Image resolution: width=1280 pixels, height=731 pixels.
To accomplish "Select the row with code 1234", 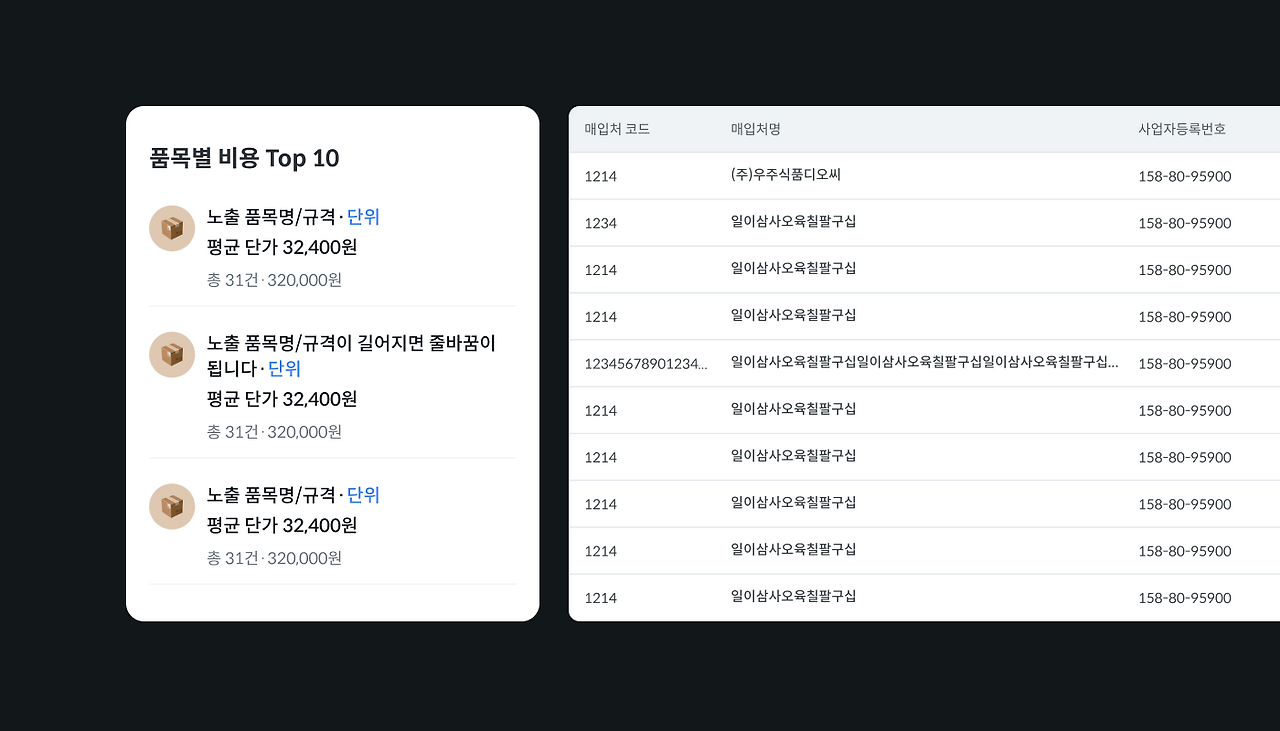I will [x=924, y=223].
